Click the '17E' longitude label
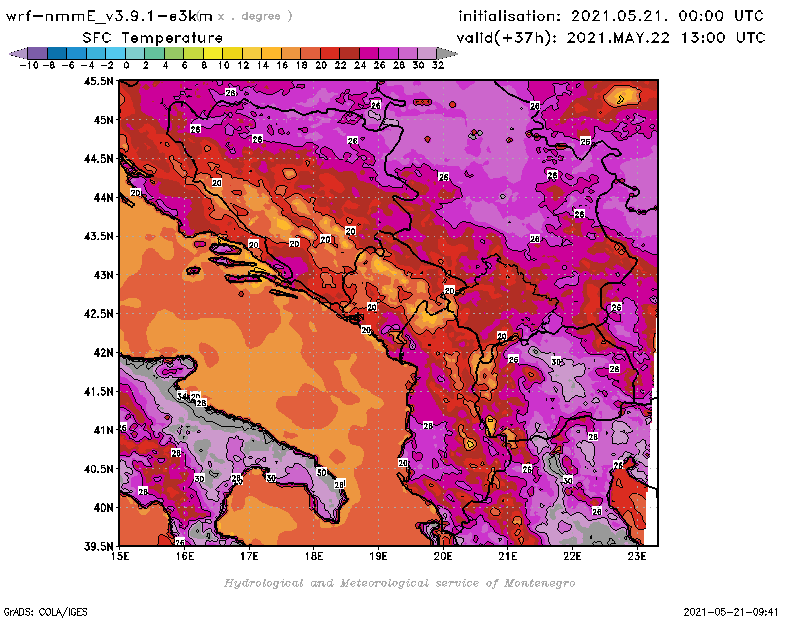 pos(249,556)
